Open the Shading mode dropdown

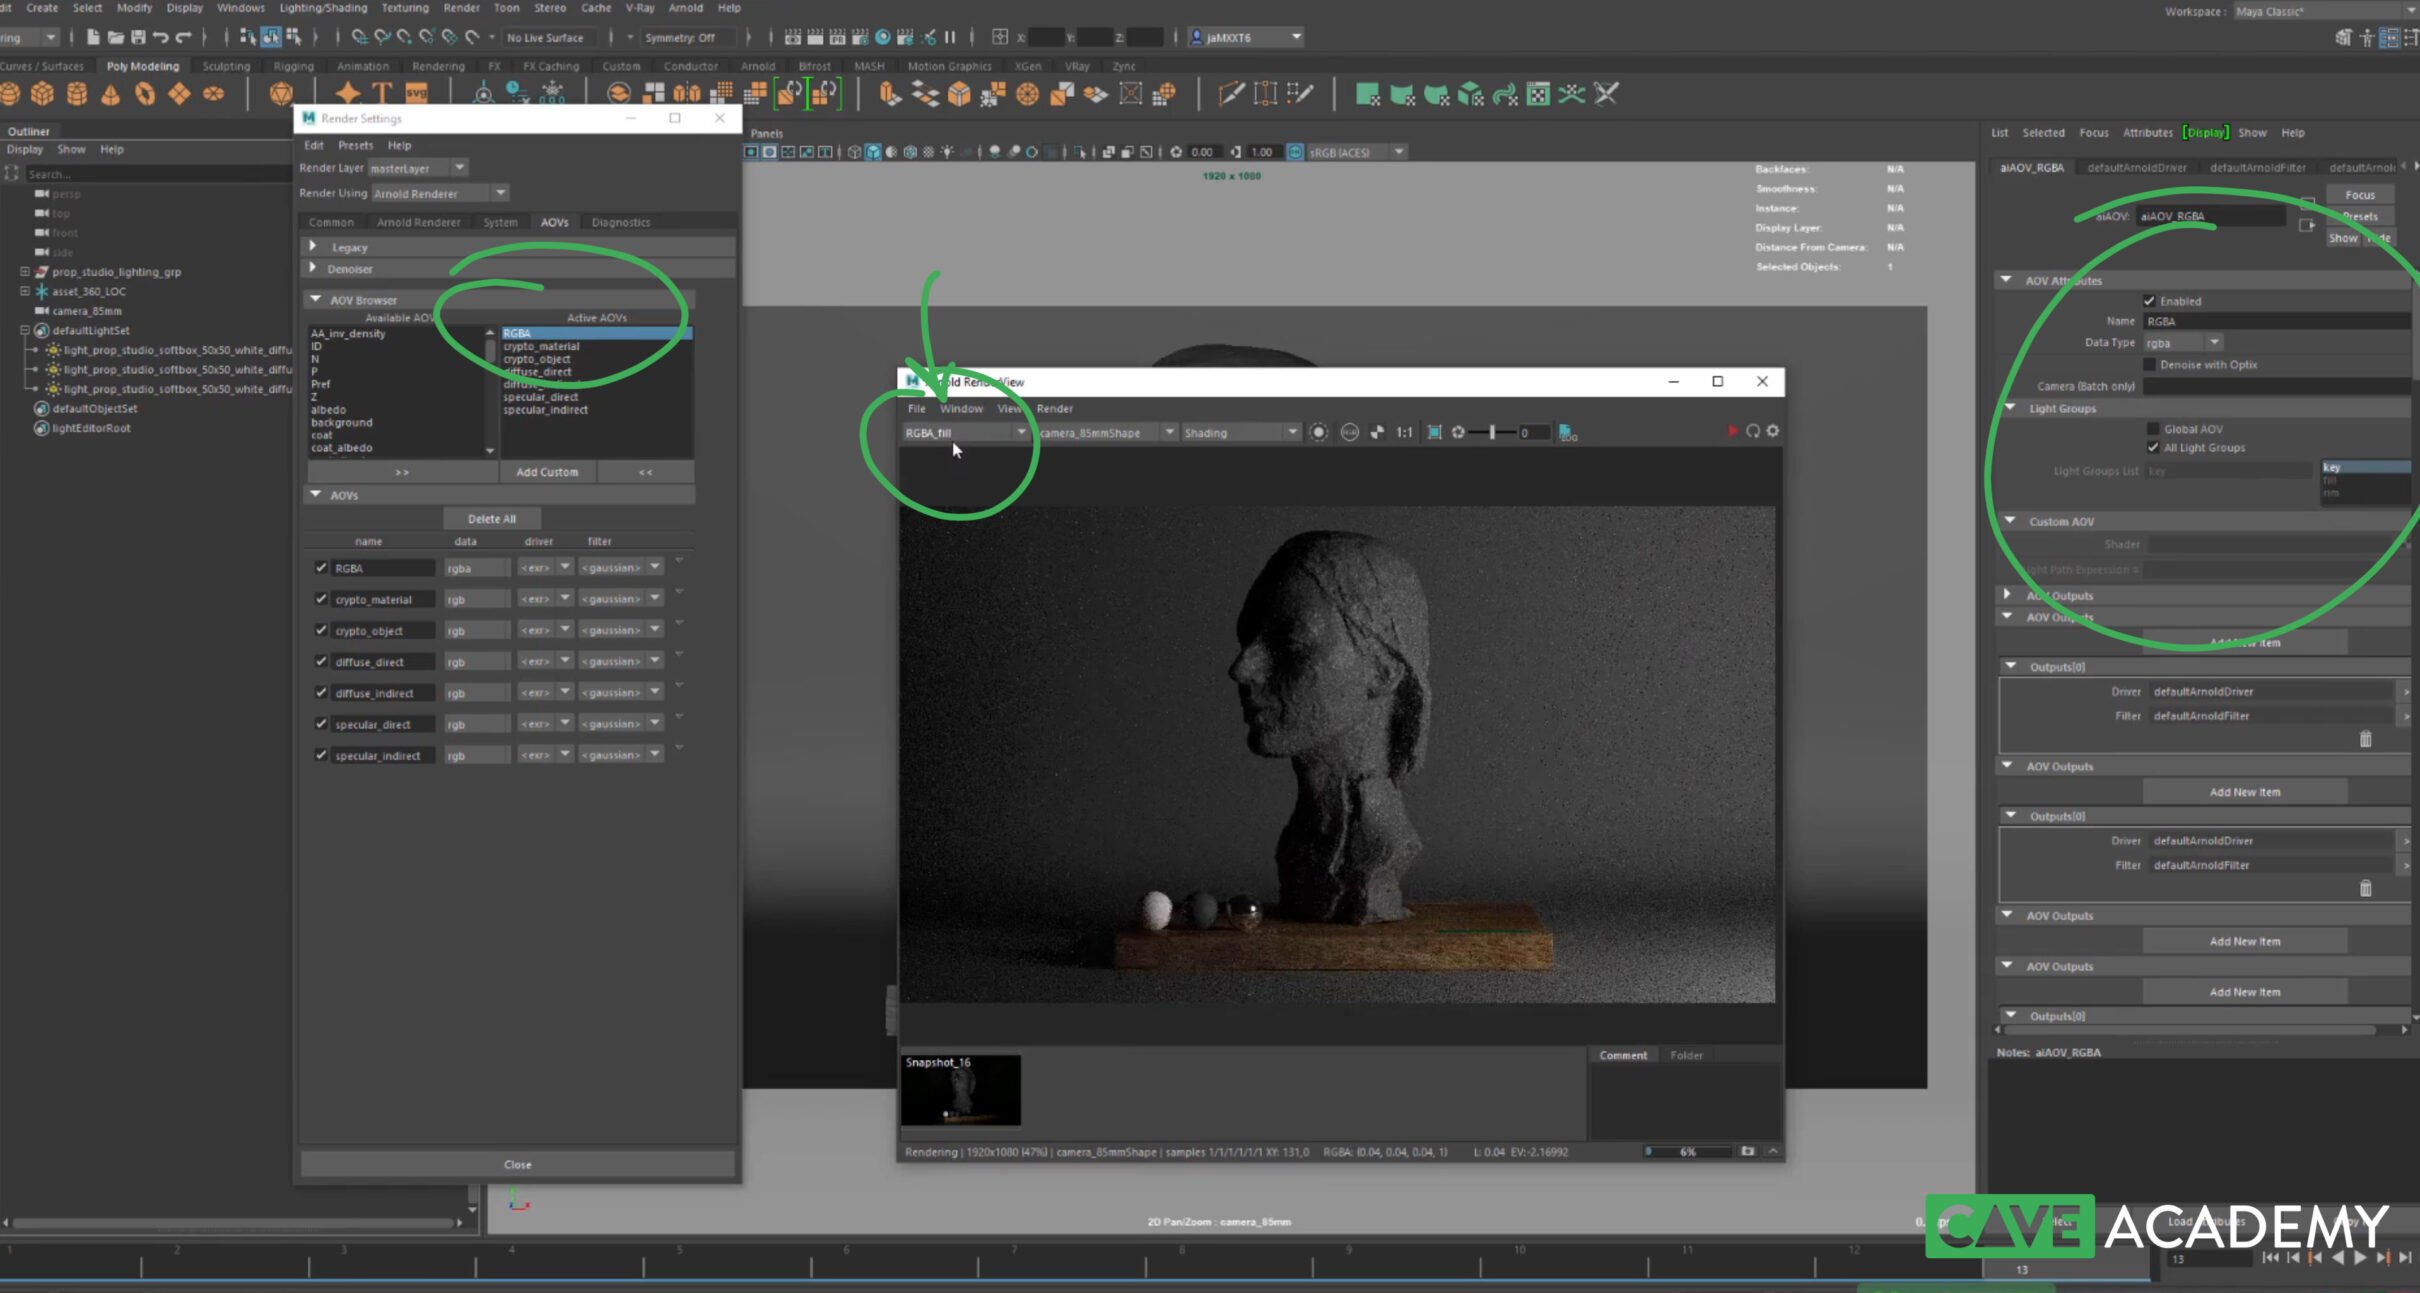[1240, 432]
